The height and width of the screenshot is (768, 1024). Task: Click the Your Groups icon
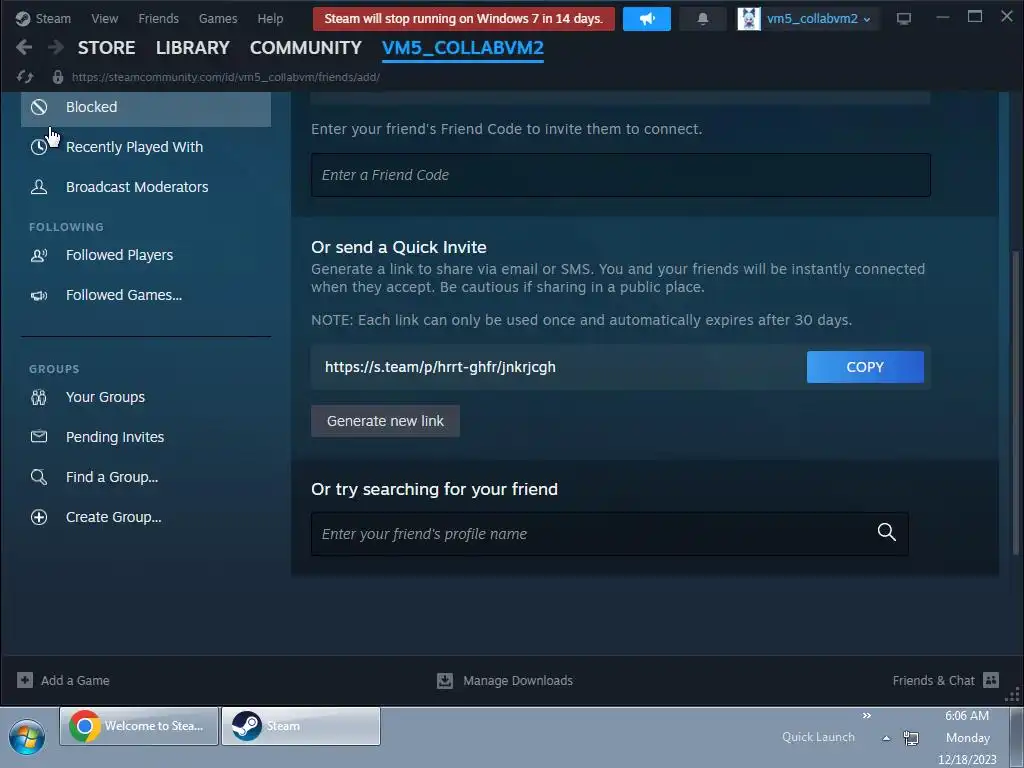coord(39,397)
